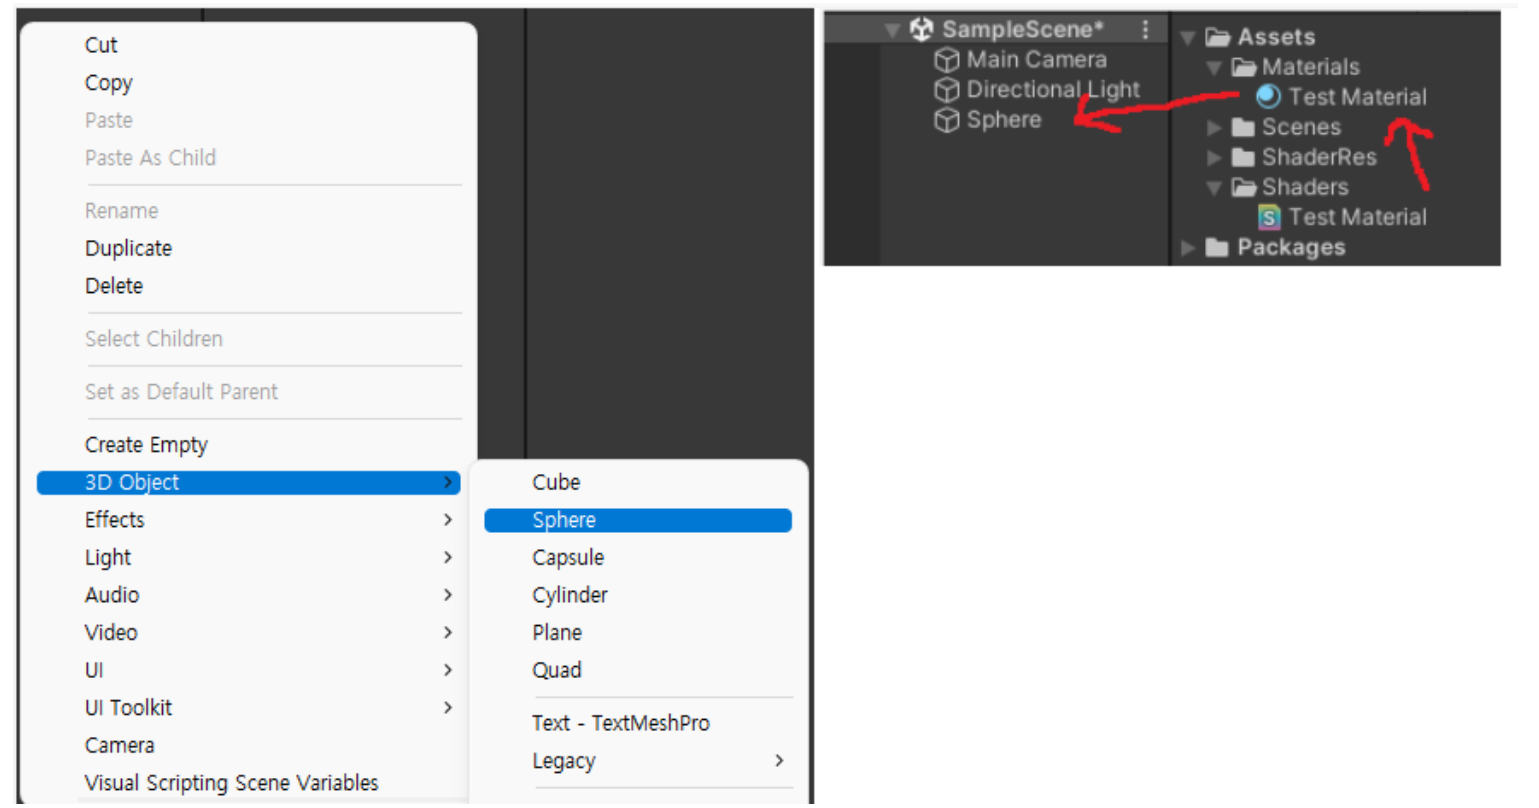Image resolution: width=1539 pixels, height=808 pixels.
Task: Collapse the Shaders folder arrow
Action: (x=1214, y=188)
